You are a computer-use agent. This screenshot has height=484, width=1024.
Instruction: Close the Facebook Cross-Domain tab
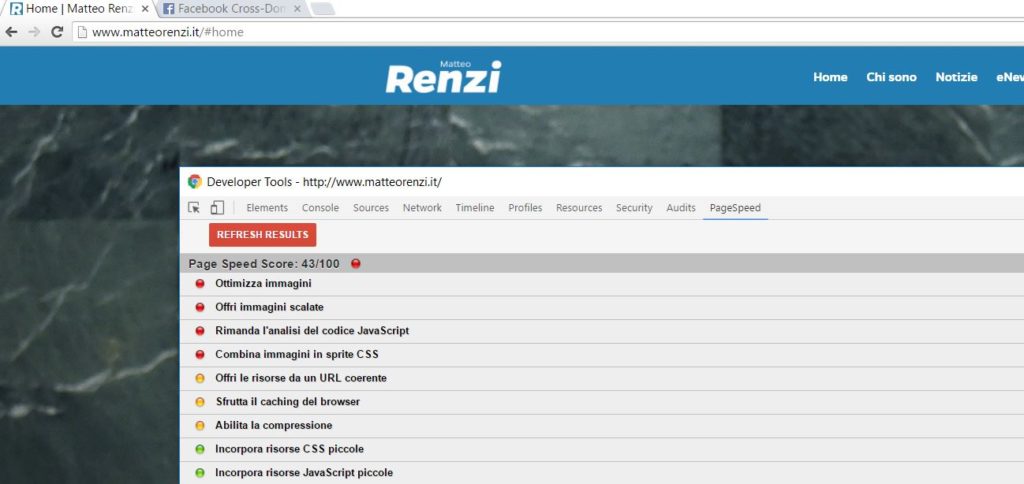(298, 9)
